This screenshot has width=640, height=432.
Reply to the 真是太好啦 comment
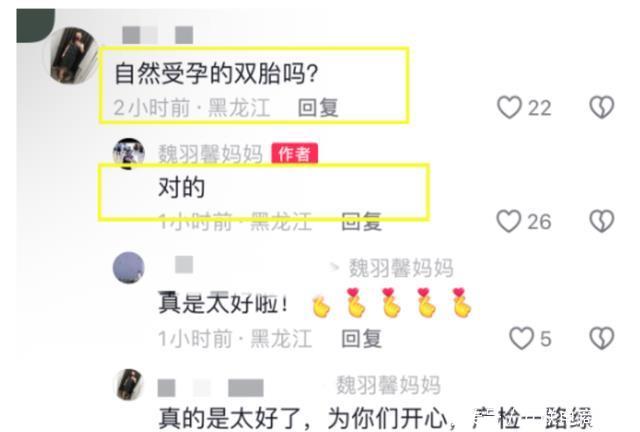coord(362,339)
